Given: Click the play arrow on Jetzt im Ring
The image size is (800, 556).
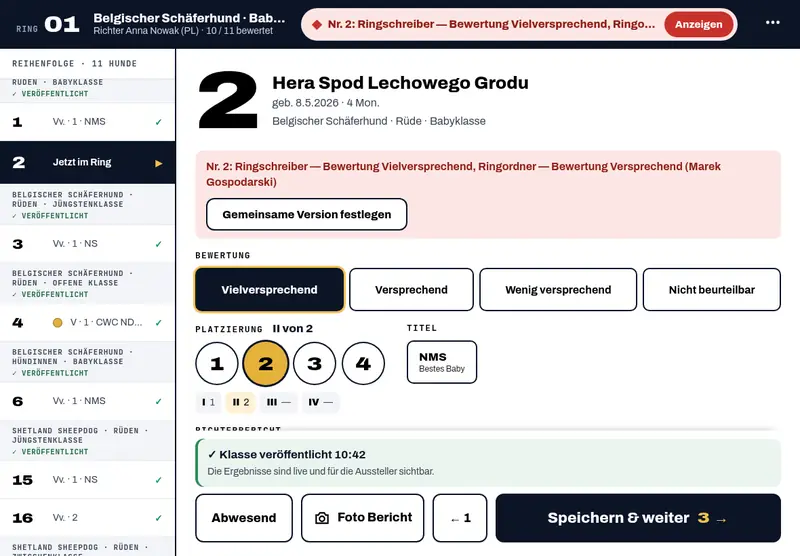Looking at the screenshot, I should point(159,163).
